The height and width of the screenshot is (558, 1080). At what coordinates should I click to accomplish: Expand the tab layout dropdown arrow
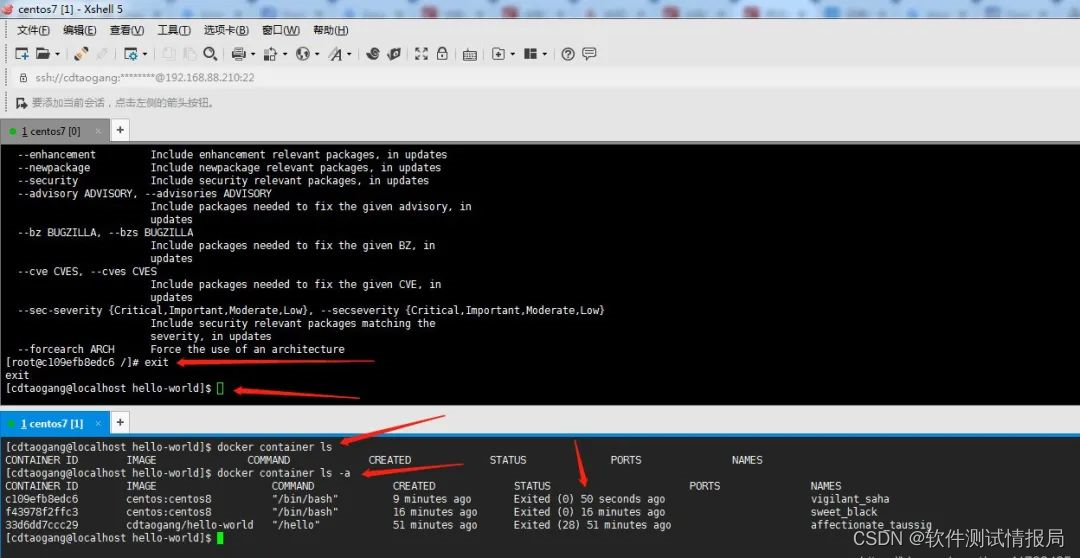point(545,54)
